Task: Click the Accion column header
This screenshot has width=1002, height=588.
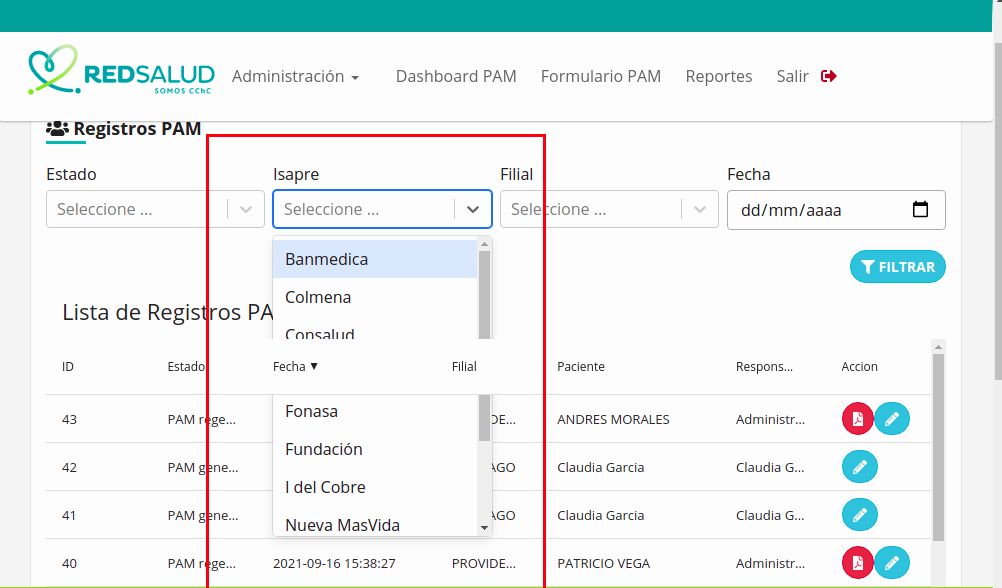Action: [859, 366]
